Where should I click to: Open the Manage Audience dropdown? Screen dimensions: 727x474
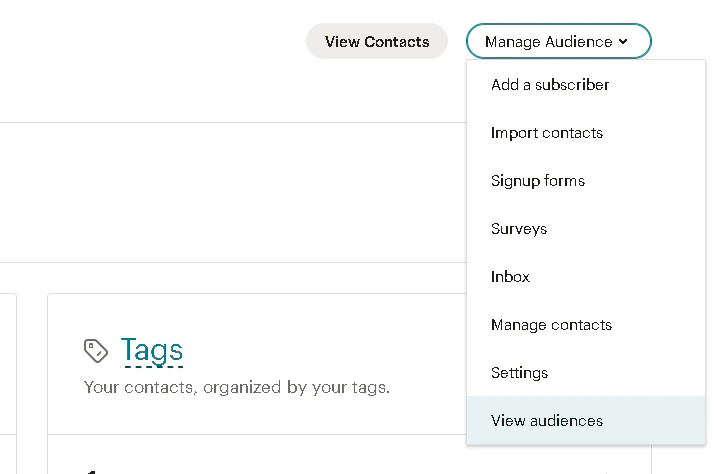(559, 41)
